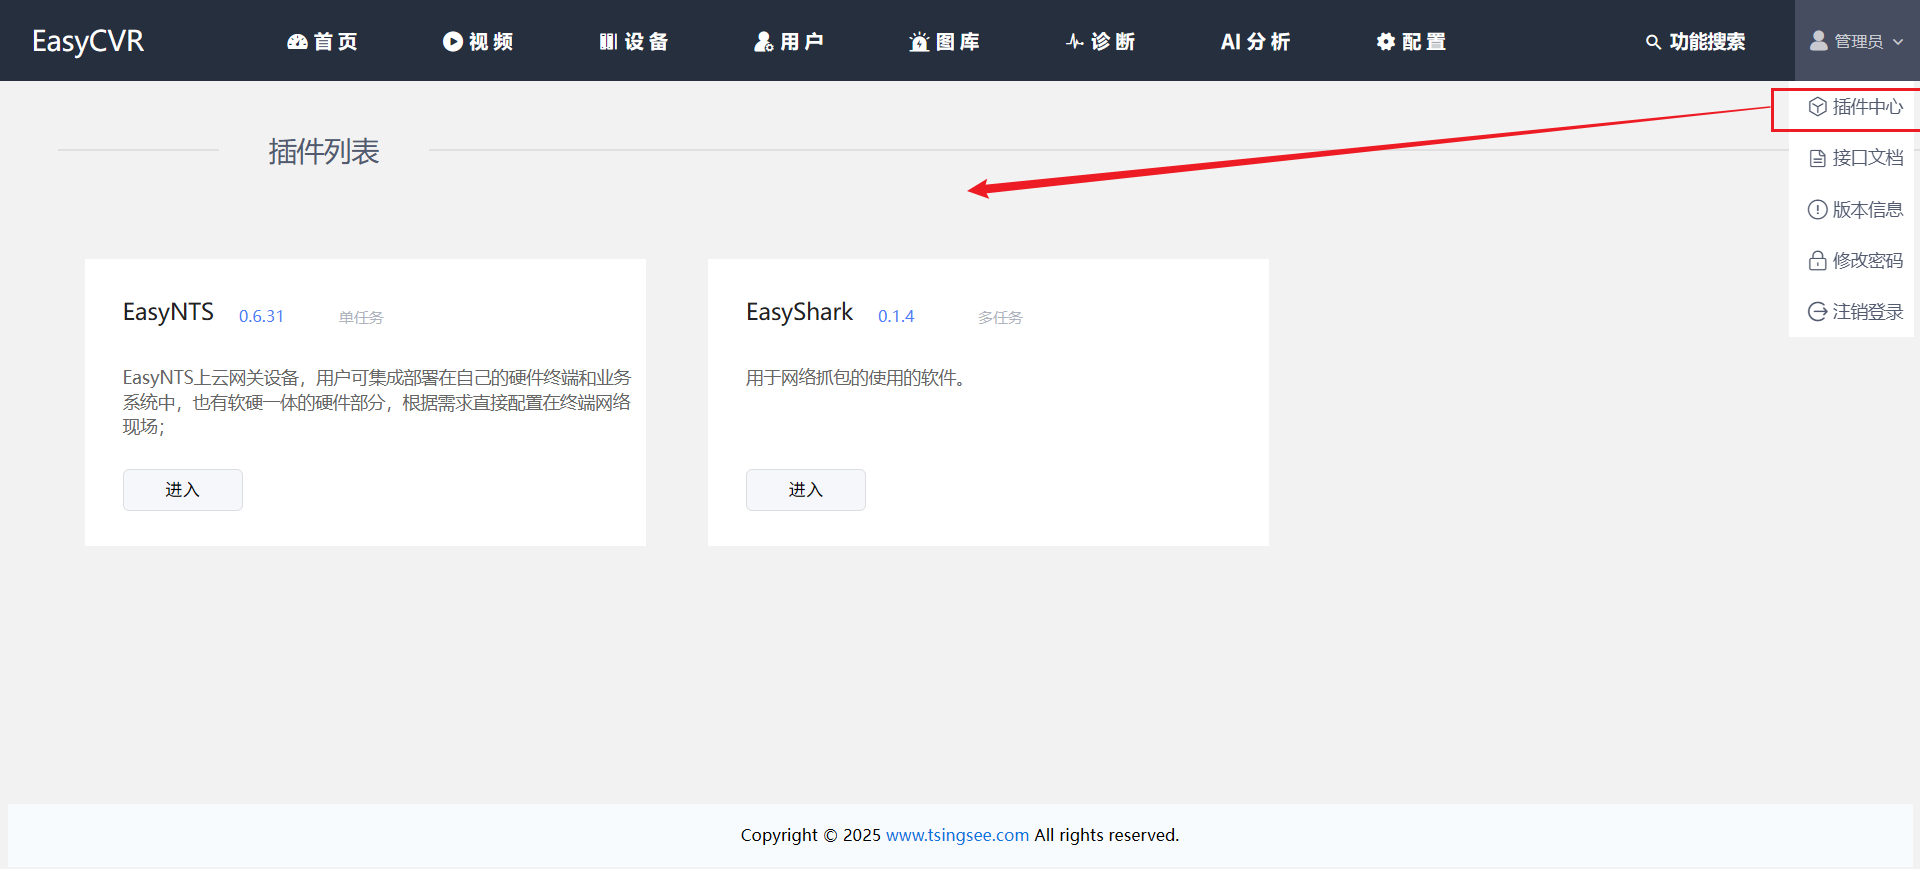Click the play icon beside 视频
Image resolution: width=1920 pixels, height=869 pixels.
pyautogui.click(x=453, y=41)
